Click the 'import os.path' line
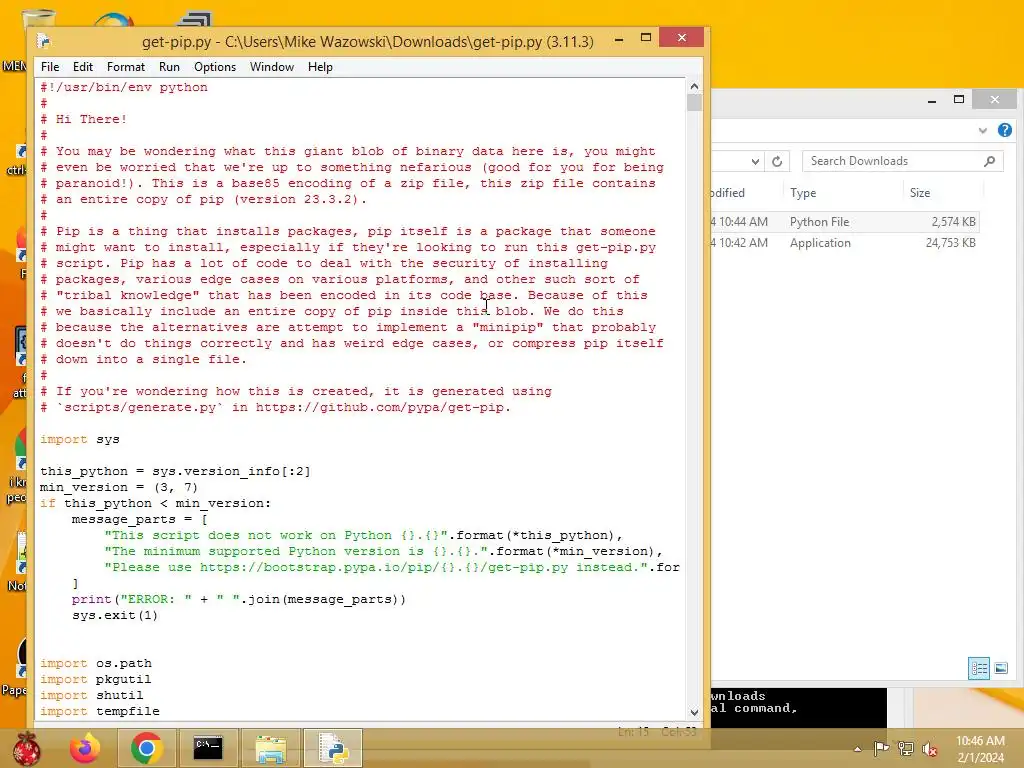1024x768 pixels. coord(96,664)
